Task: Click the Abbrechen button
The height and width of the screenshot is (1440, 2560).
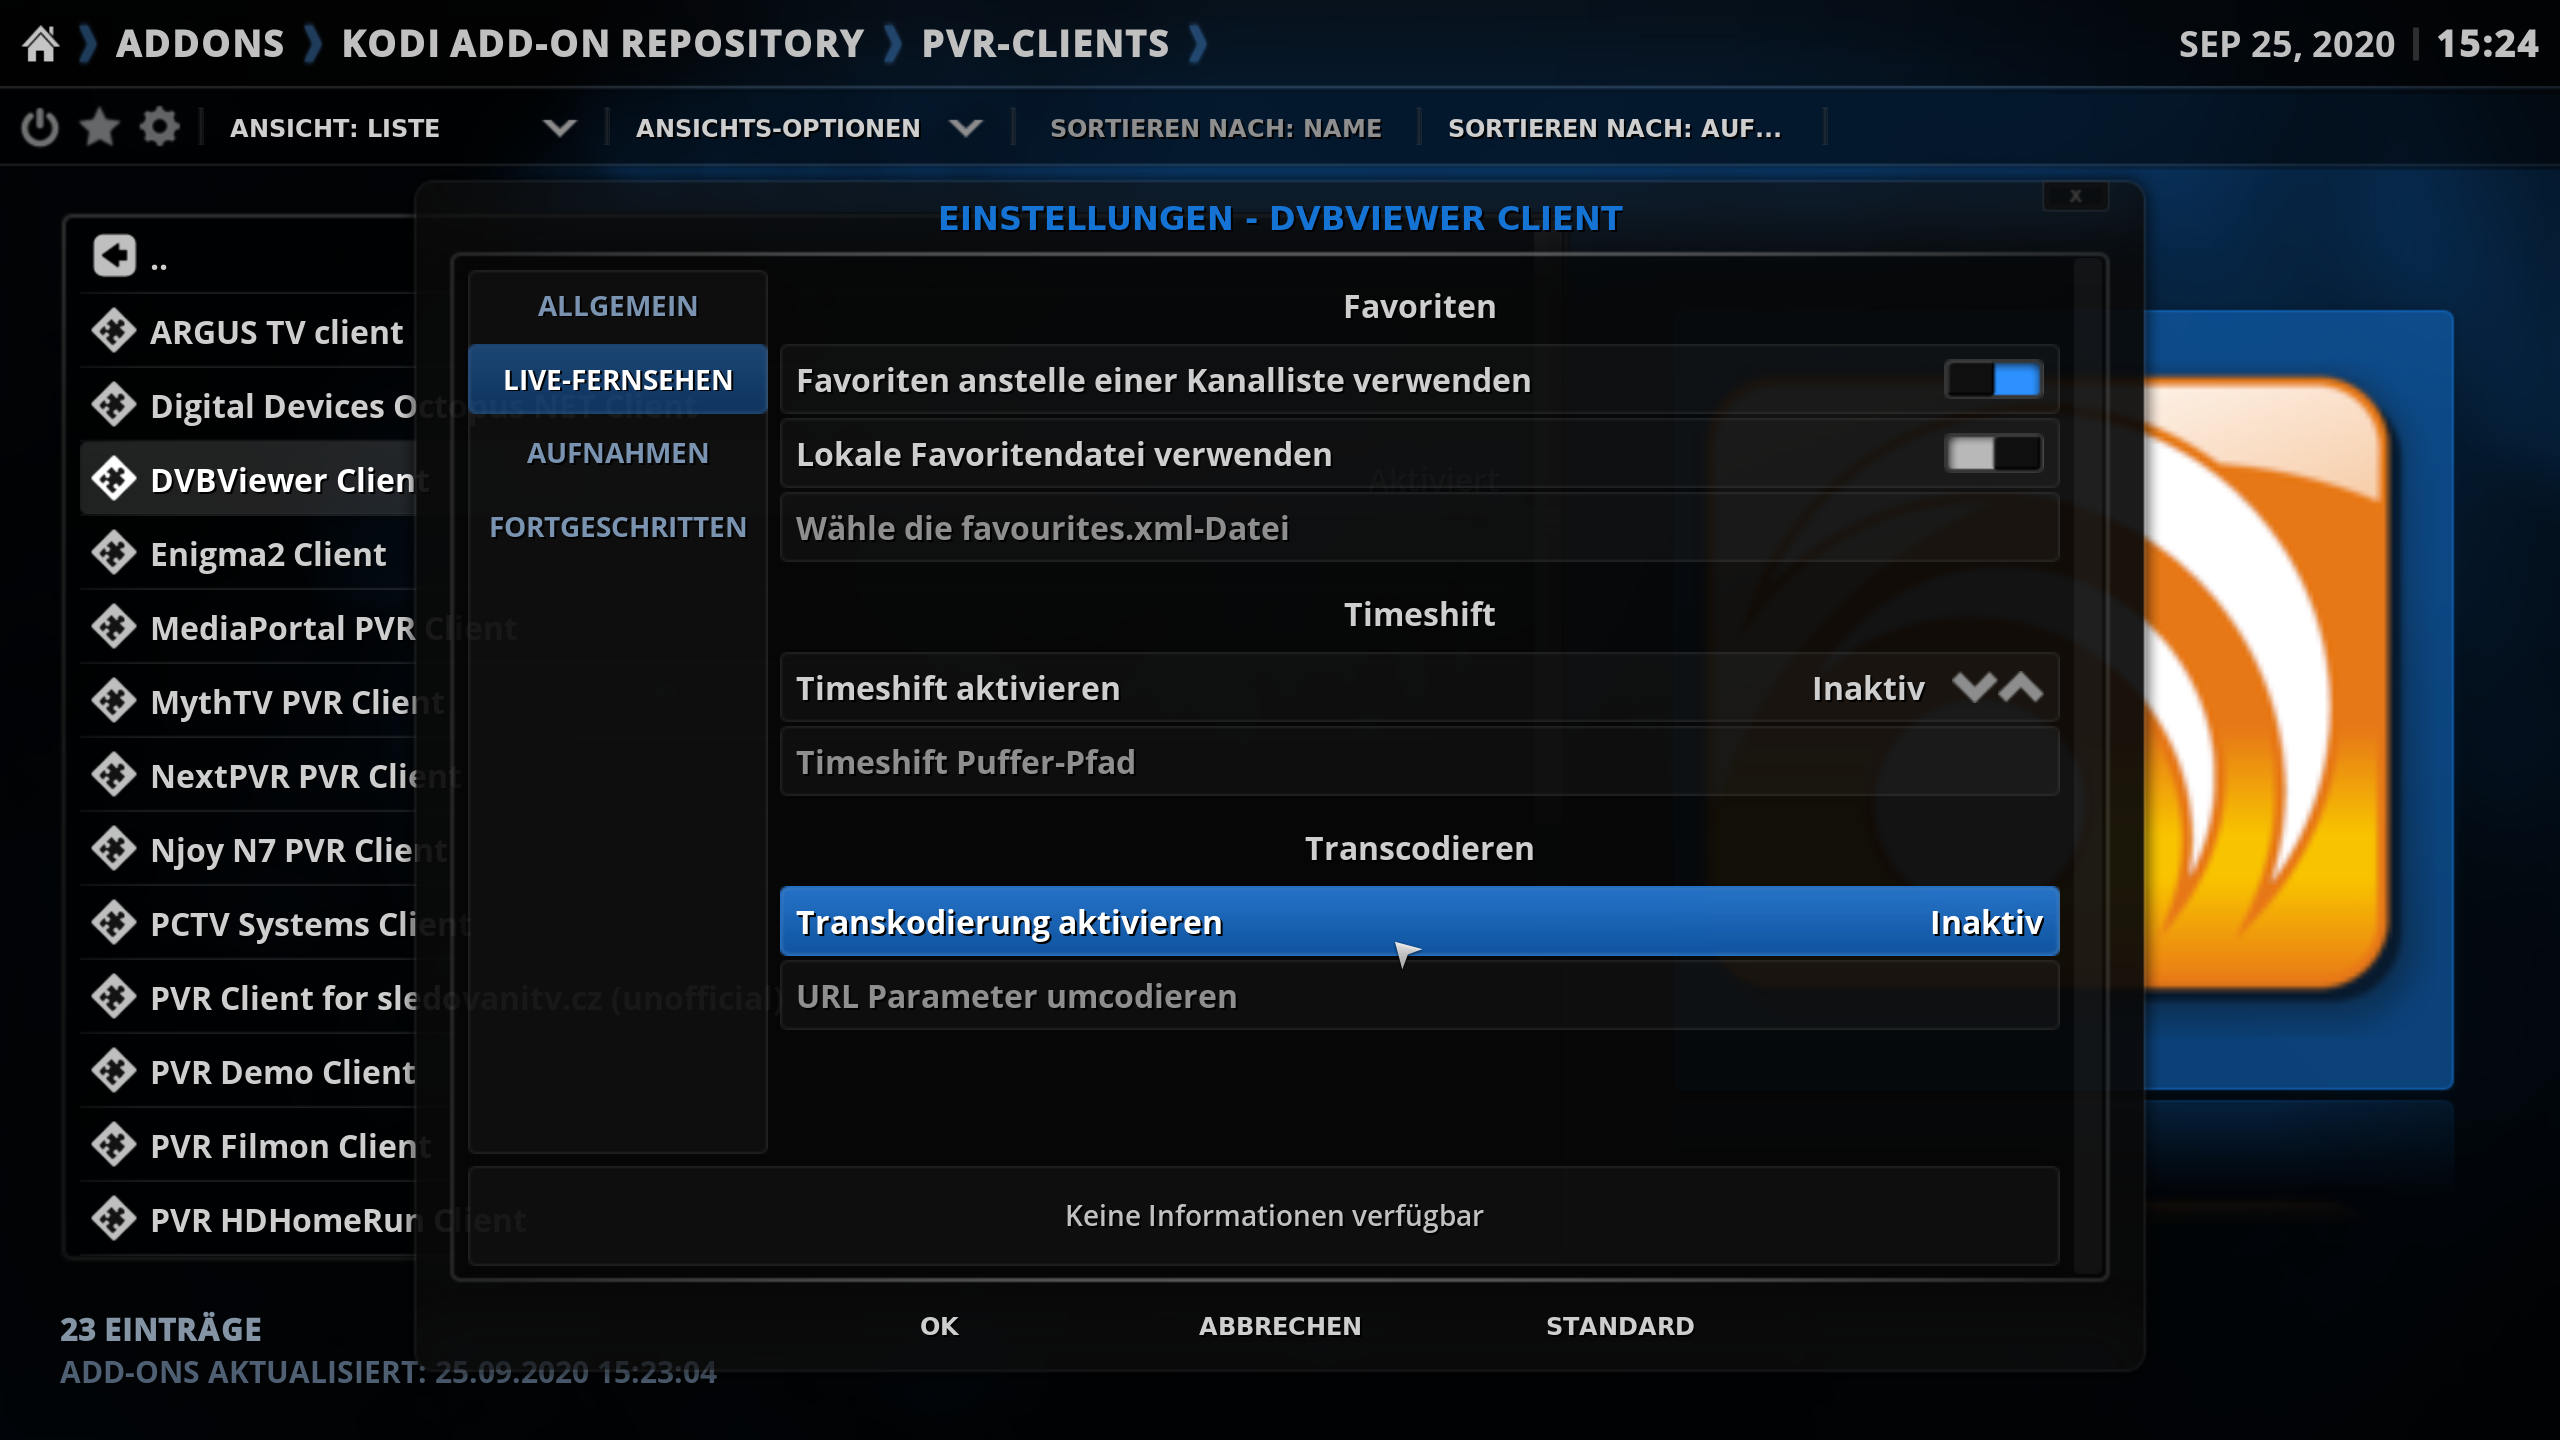Action: tap(1280, 1326)
